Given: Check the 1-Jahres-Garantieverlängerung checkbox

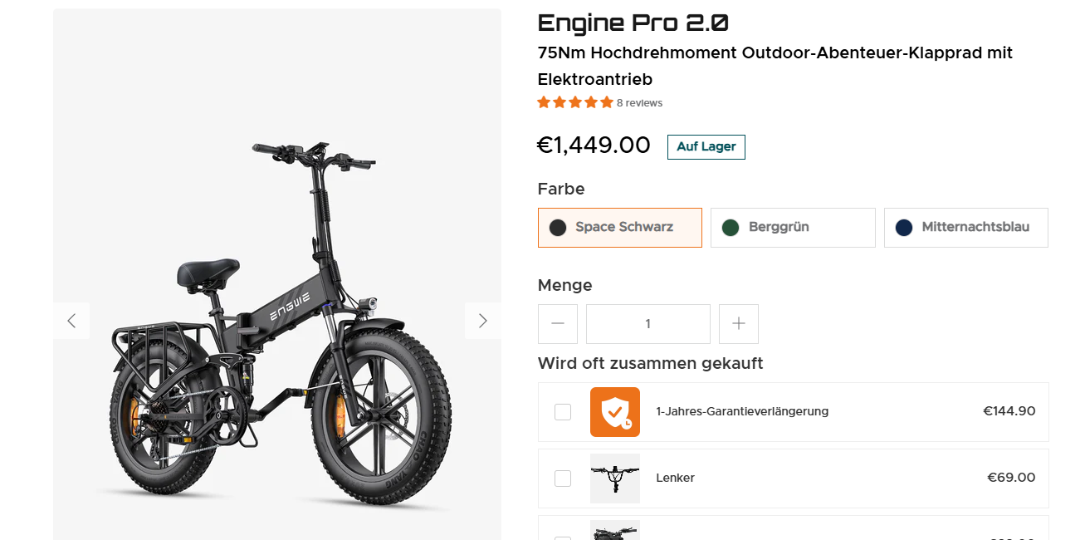Looking at the screenshot, I should [563, 412].
